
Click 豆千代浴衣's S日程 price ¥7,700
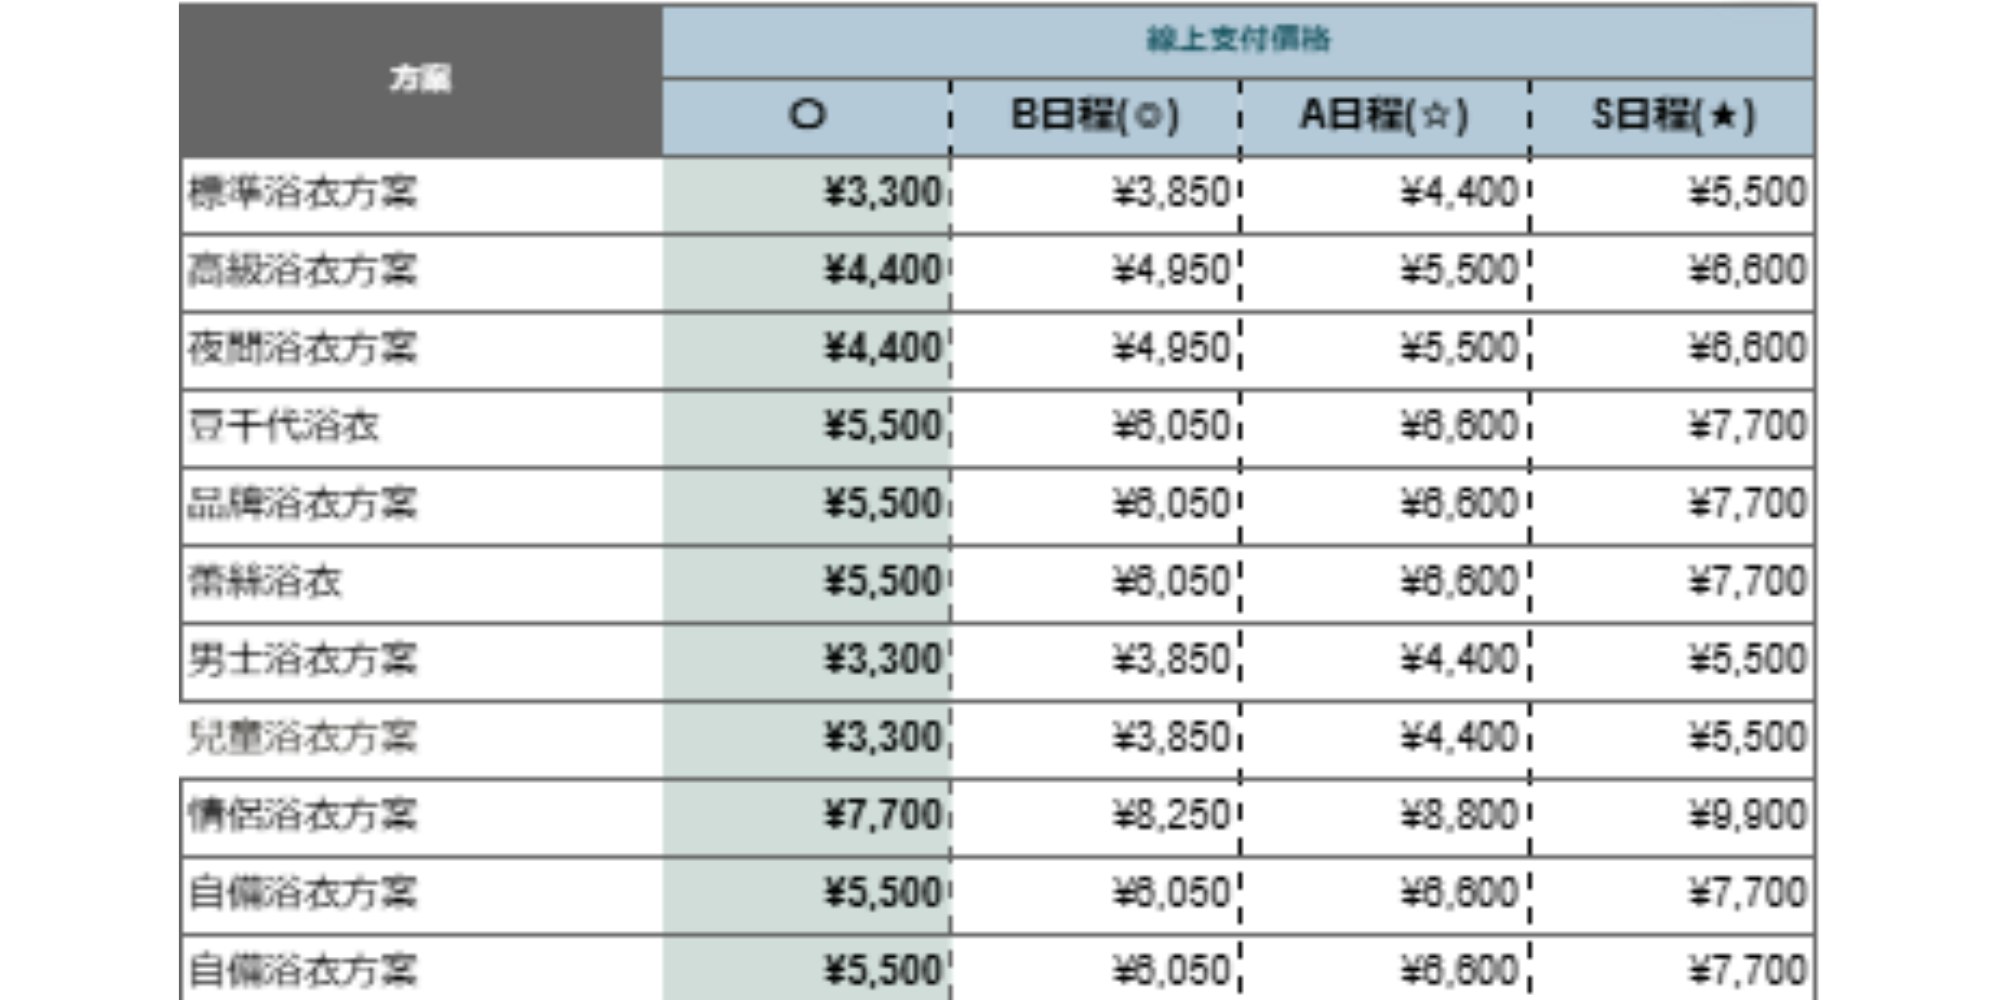click(1748, 427)
